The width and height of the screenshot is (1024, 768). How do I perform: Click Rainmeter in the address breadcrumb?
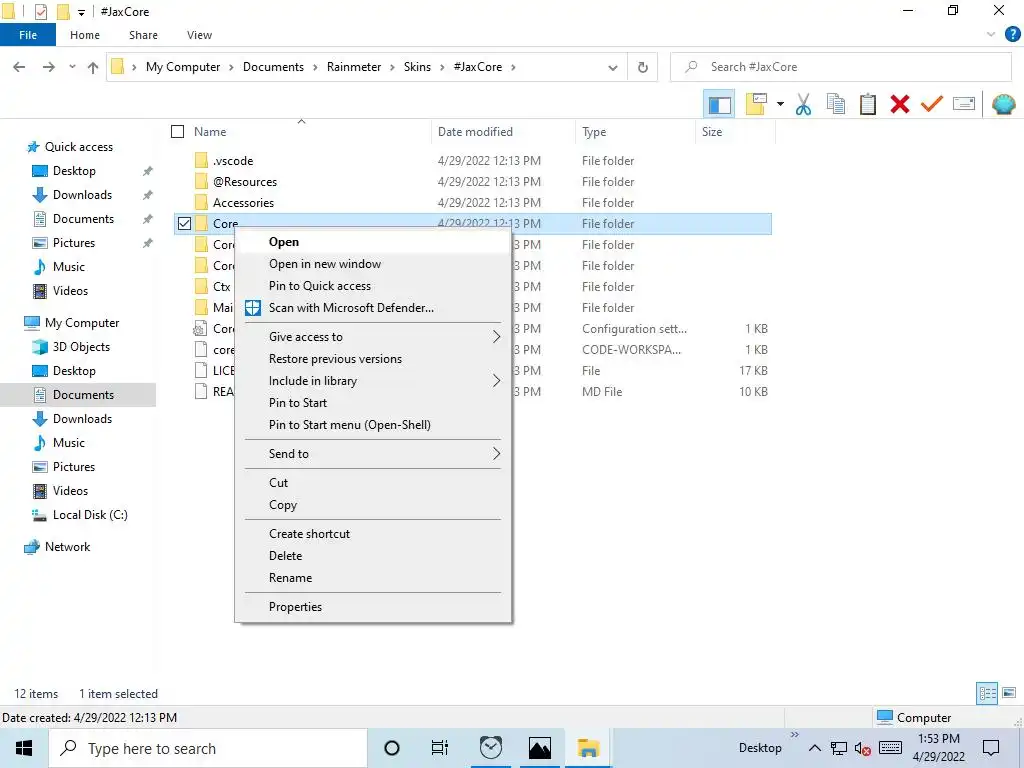coord(353,67)
